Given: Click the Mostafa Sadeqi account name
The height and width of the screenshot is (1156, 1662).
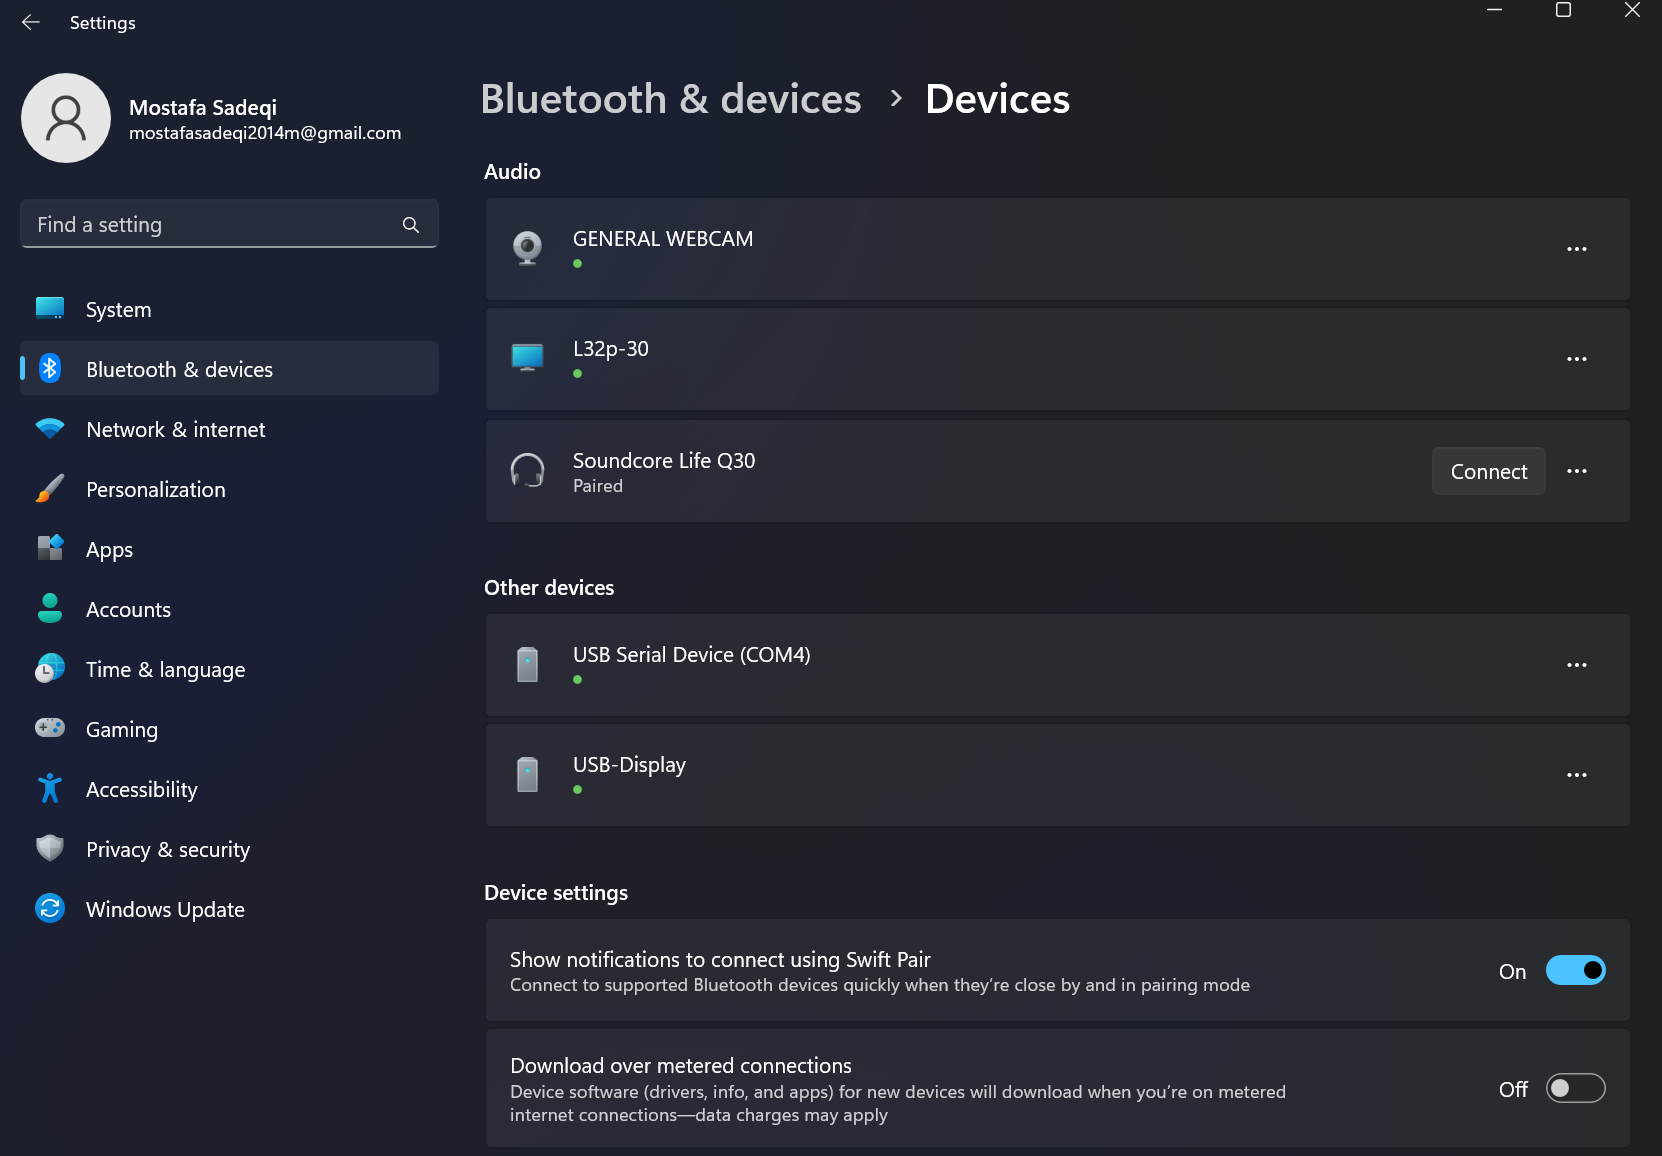Looking at the screenshot, I should [203, 107].
